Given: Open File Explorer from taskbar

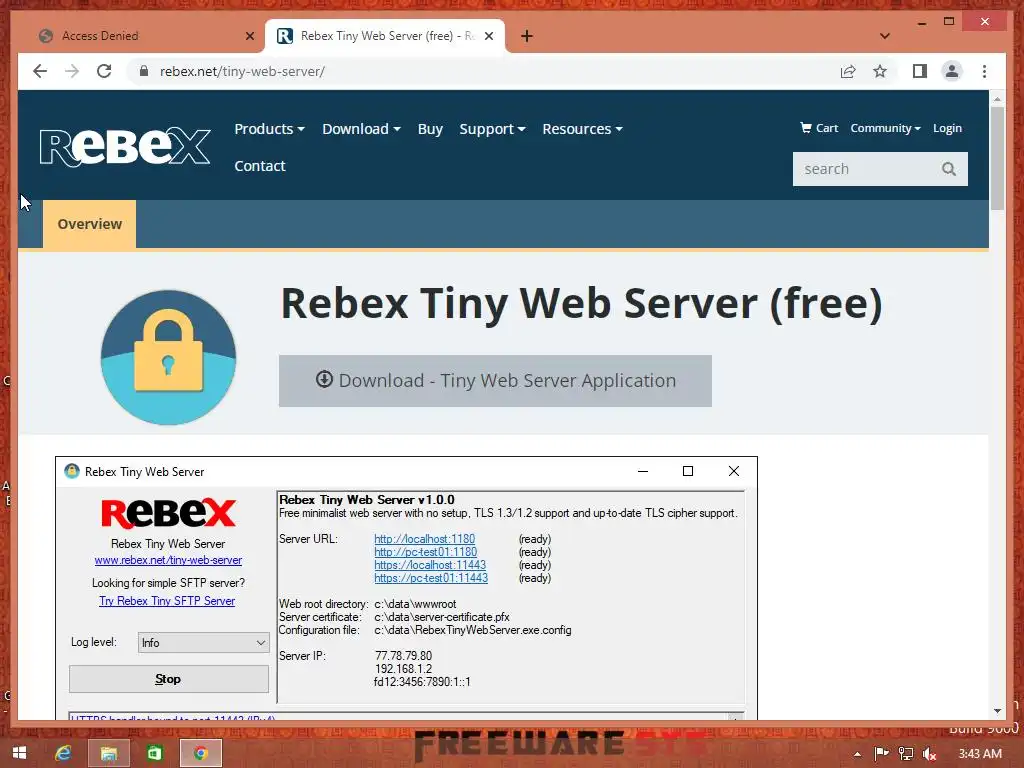Looking at the screenshot, I should coord(109,753).
